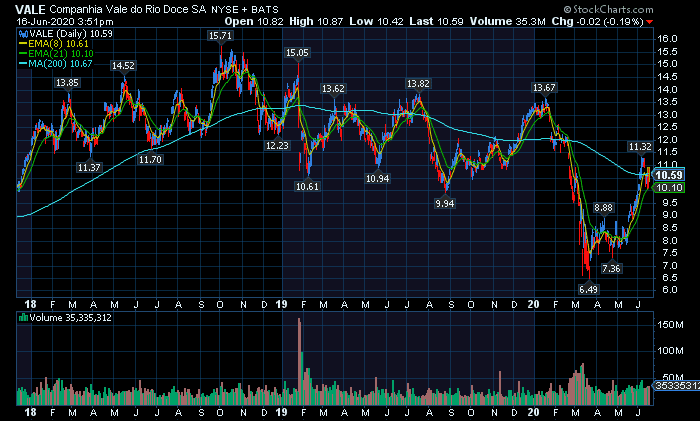Click the 10.94 trough price label
This screenshot has width=700, height=421.
pyautogui.click(x=378, y=179)
